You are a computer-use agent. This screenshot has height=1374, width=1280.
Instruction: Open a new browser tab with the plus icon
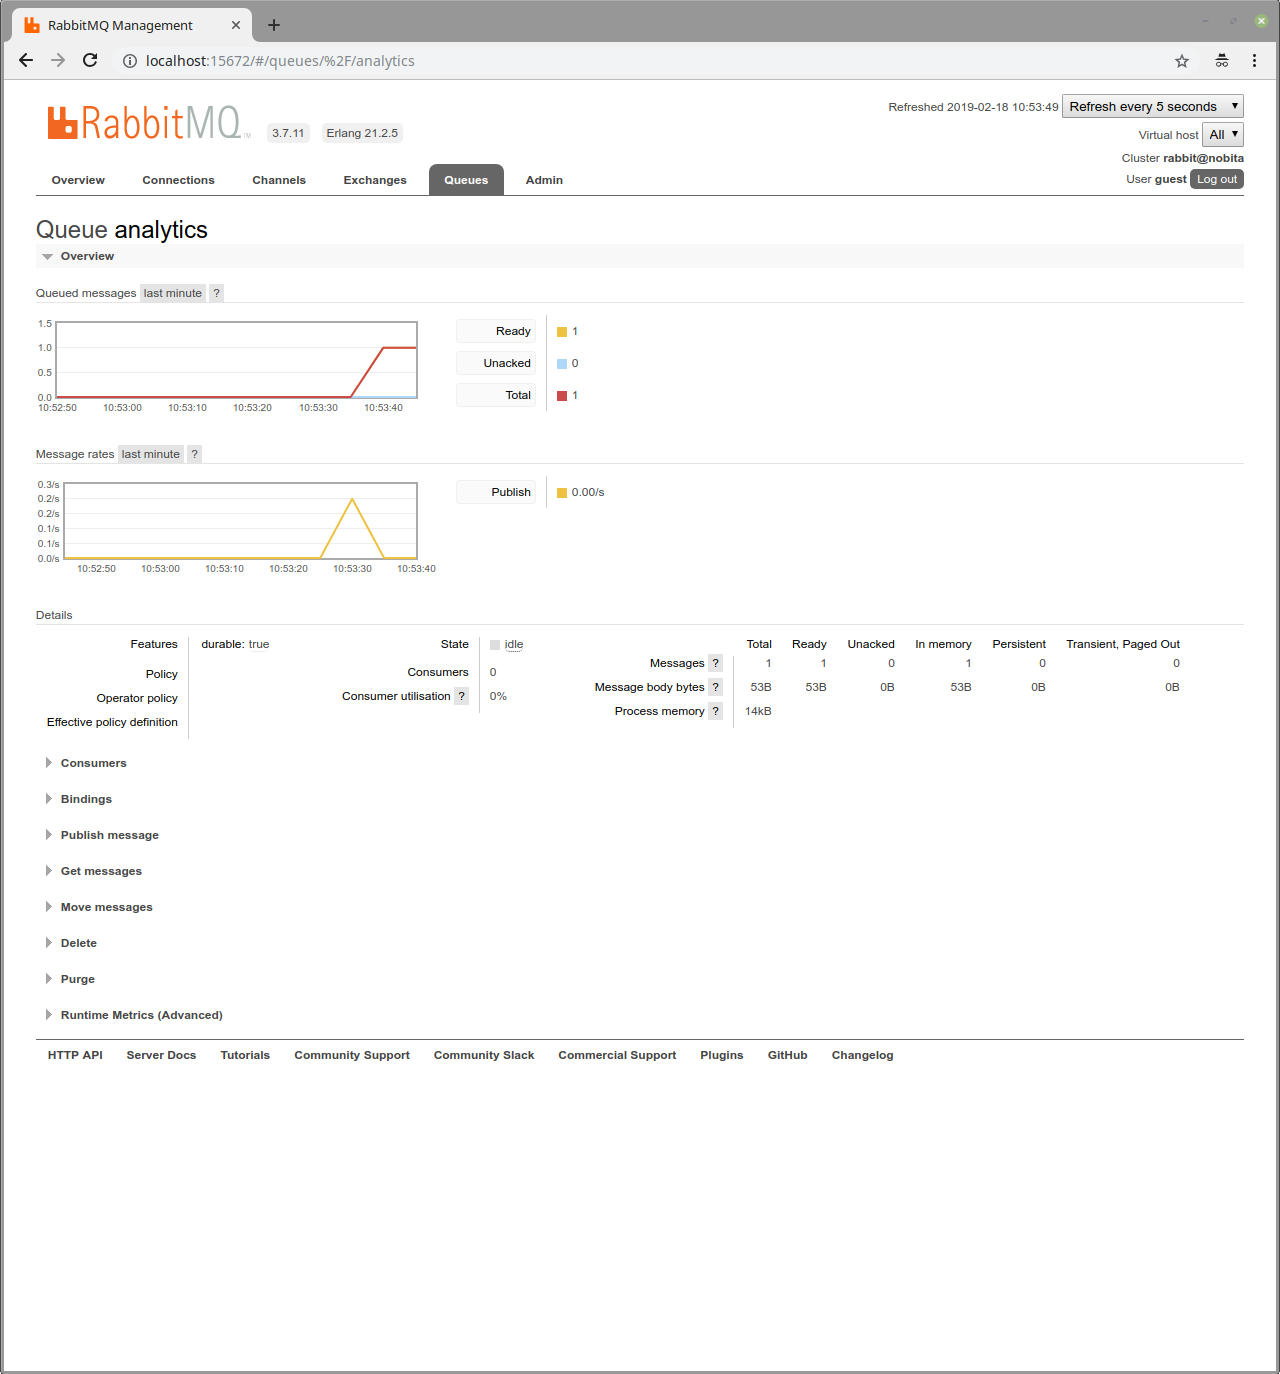pos(274,25)
